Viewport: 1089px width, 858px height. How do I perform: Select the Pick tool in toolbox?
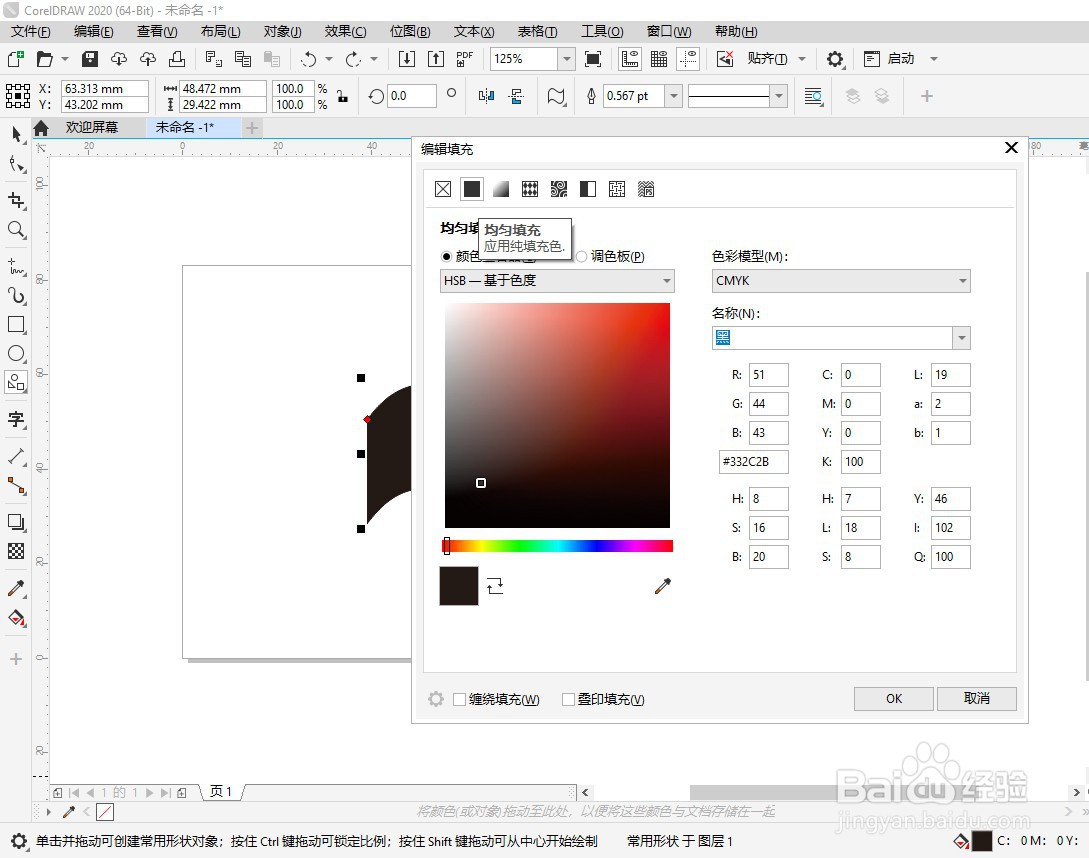coord(17,135)
